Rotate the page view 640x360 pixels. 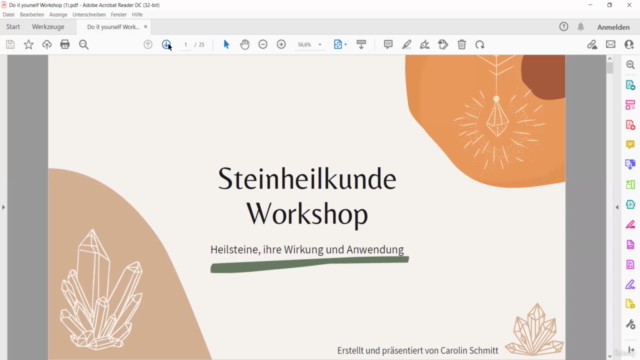(480, 44)
